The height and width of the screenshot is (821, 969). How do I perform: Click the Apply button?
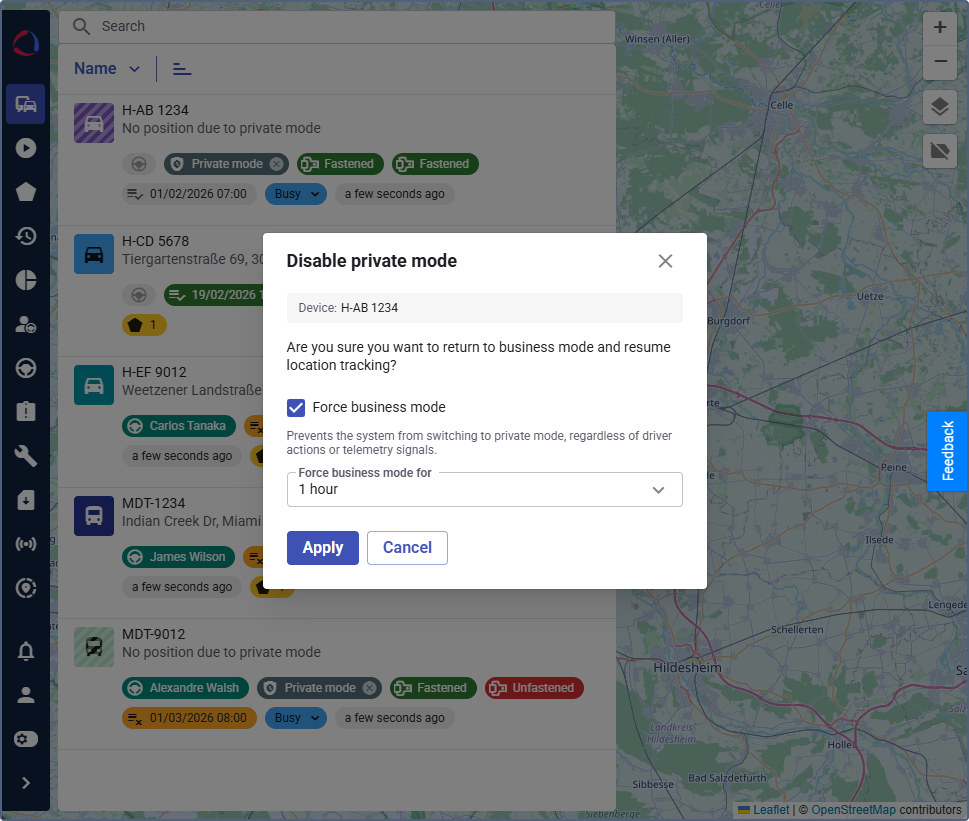(x=323, y=548)
